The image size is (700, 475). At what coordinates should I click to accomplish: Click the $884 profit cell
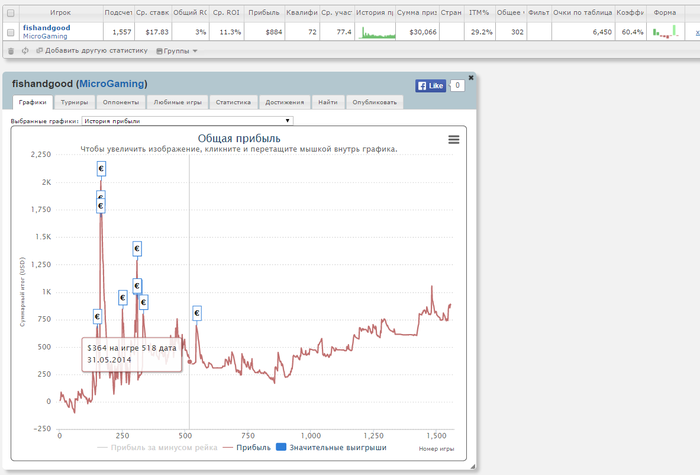[264, 32]
